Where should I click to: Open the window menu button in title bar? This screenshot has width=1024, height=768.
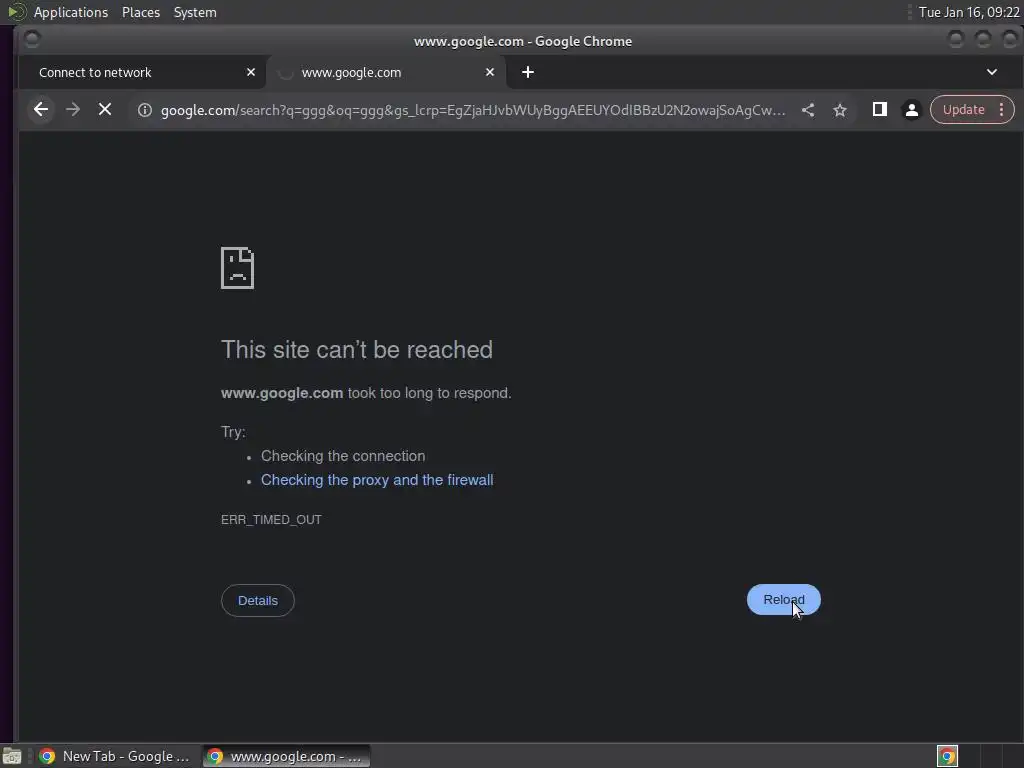click(32, 40)
